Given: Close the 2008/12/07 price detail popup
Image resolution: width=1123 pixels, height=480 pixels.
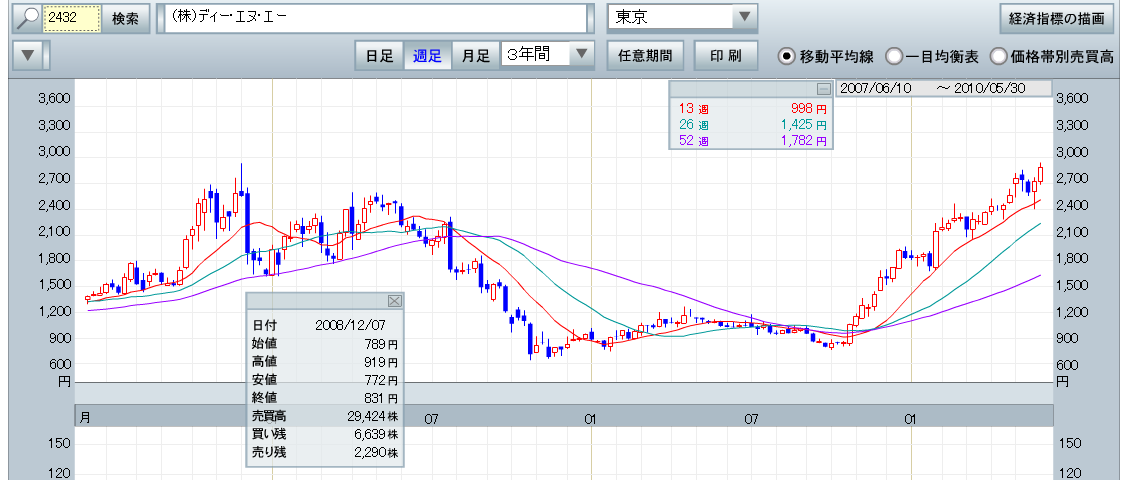Looking at the screenshot, I should coord(394,300).
